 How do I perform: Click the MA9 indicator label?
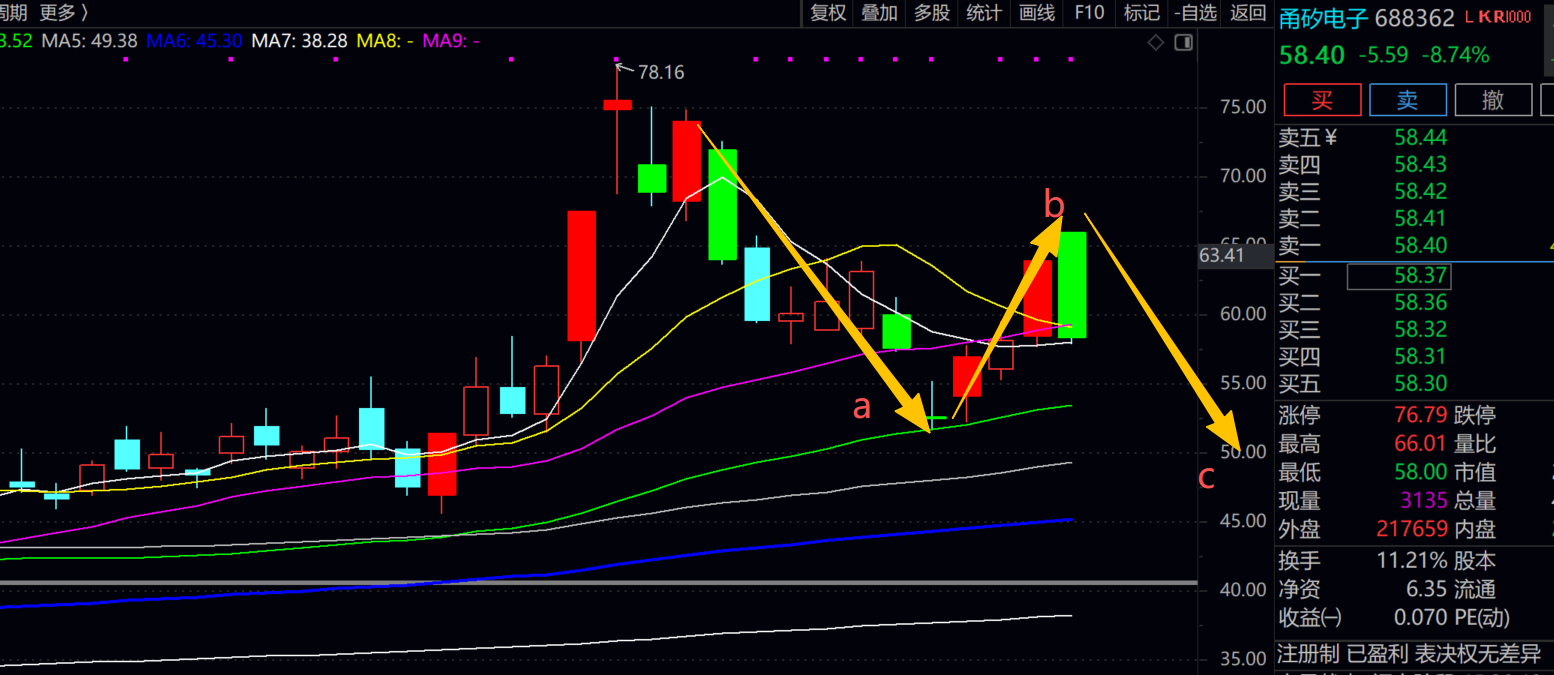(x=452, y=41)
